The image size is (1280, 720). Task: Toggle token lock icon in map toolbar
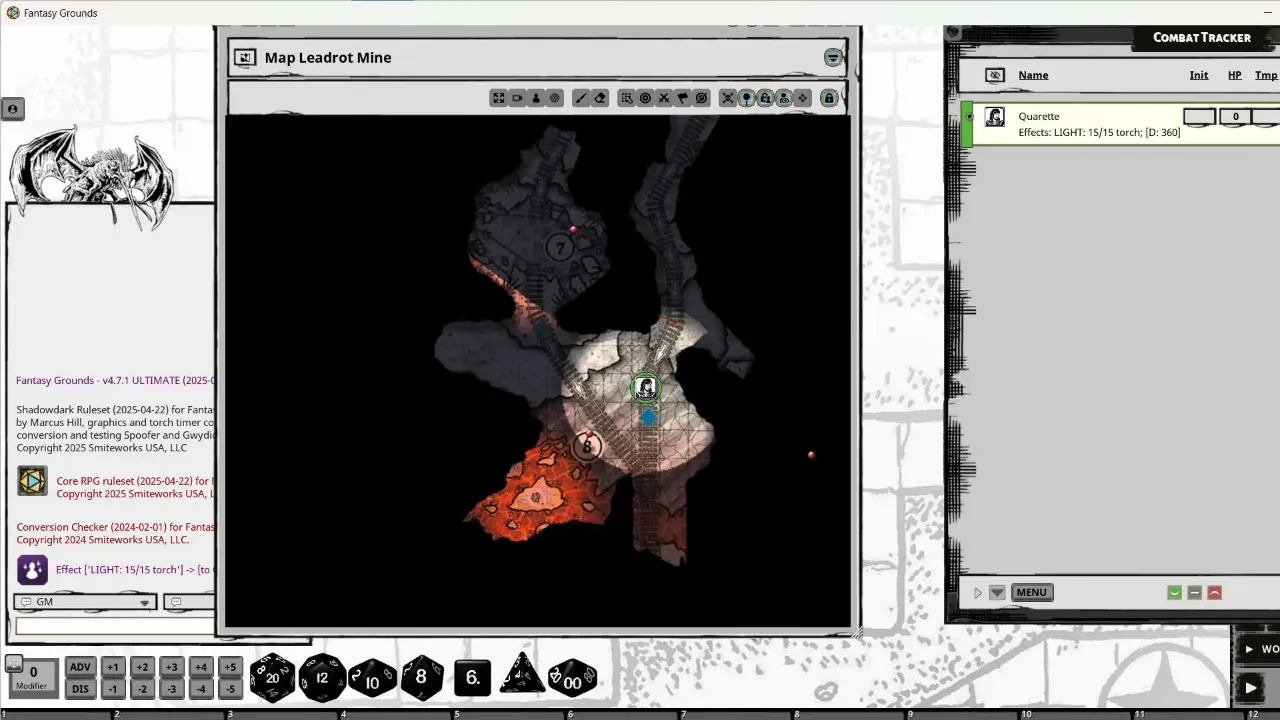(765, 98)
